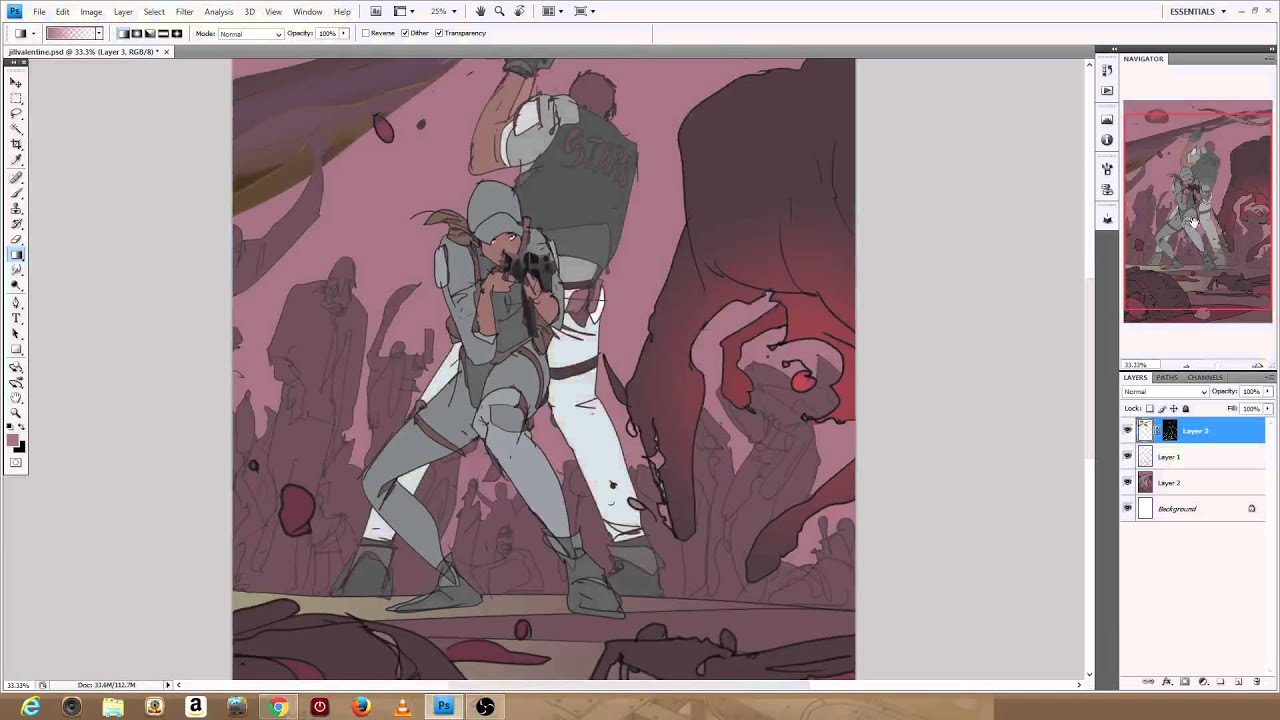Delete layer using the trash icon
1280x720 pixels.
point(1257,682)
